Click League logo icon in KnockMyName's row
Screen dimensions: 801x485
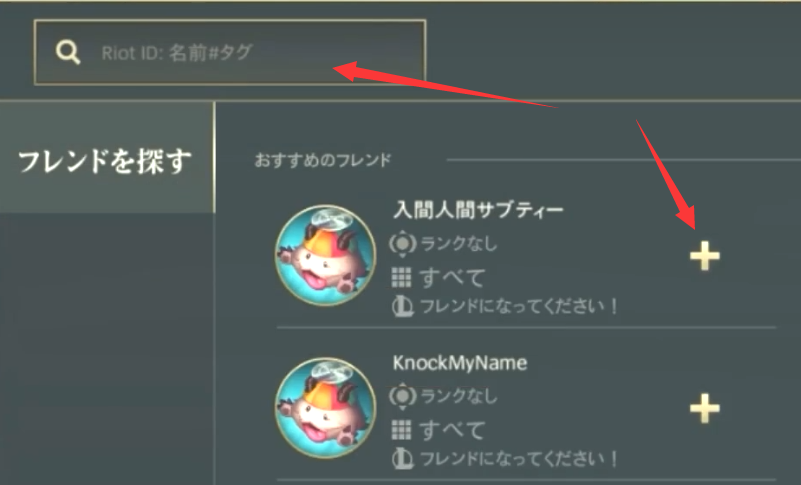(x=402, y=459)
